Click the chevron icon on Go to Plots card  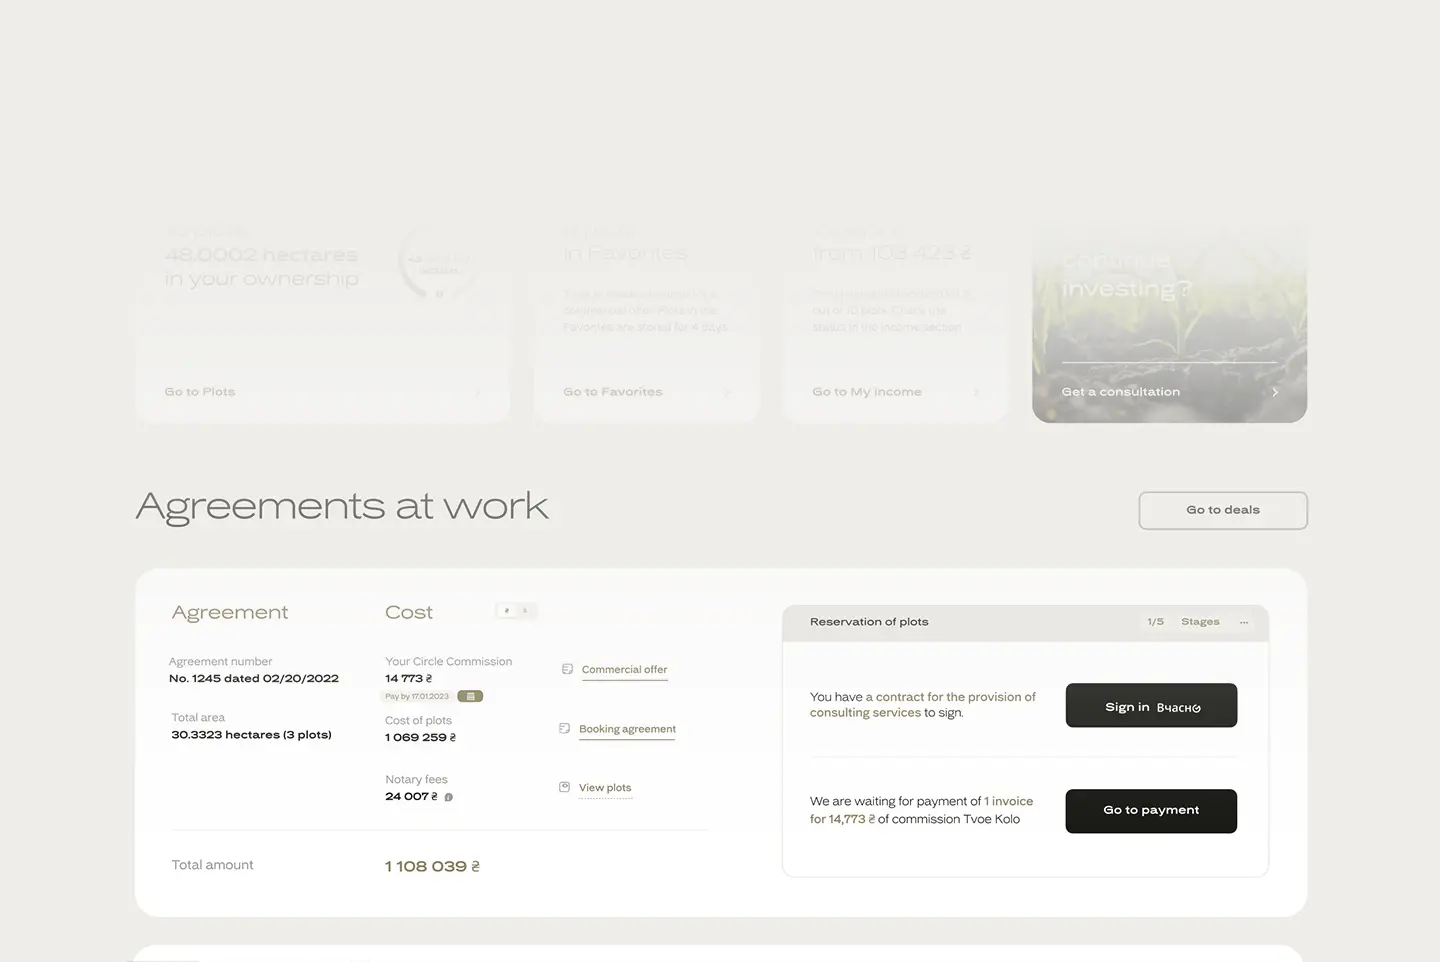click(477, 392)
